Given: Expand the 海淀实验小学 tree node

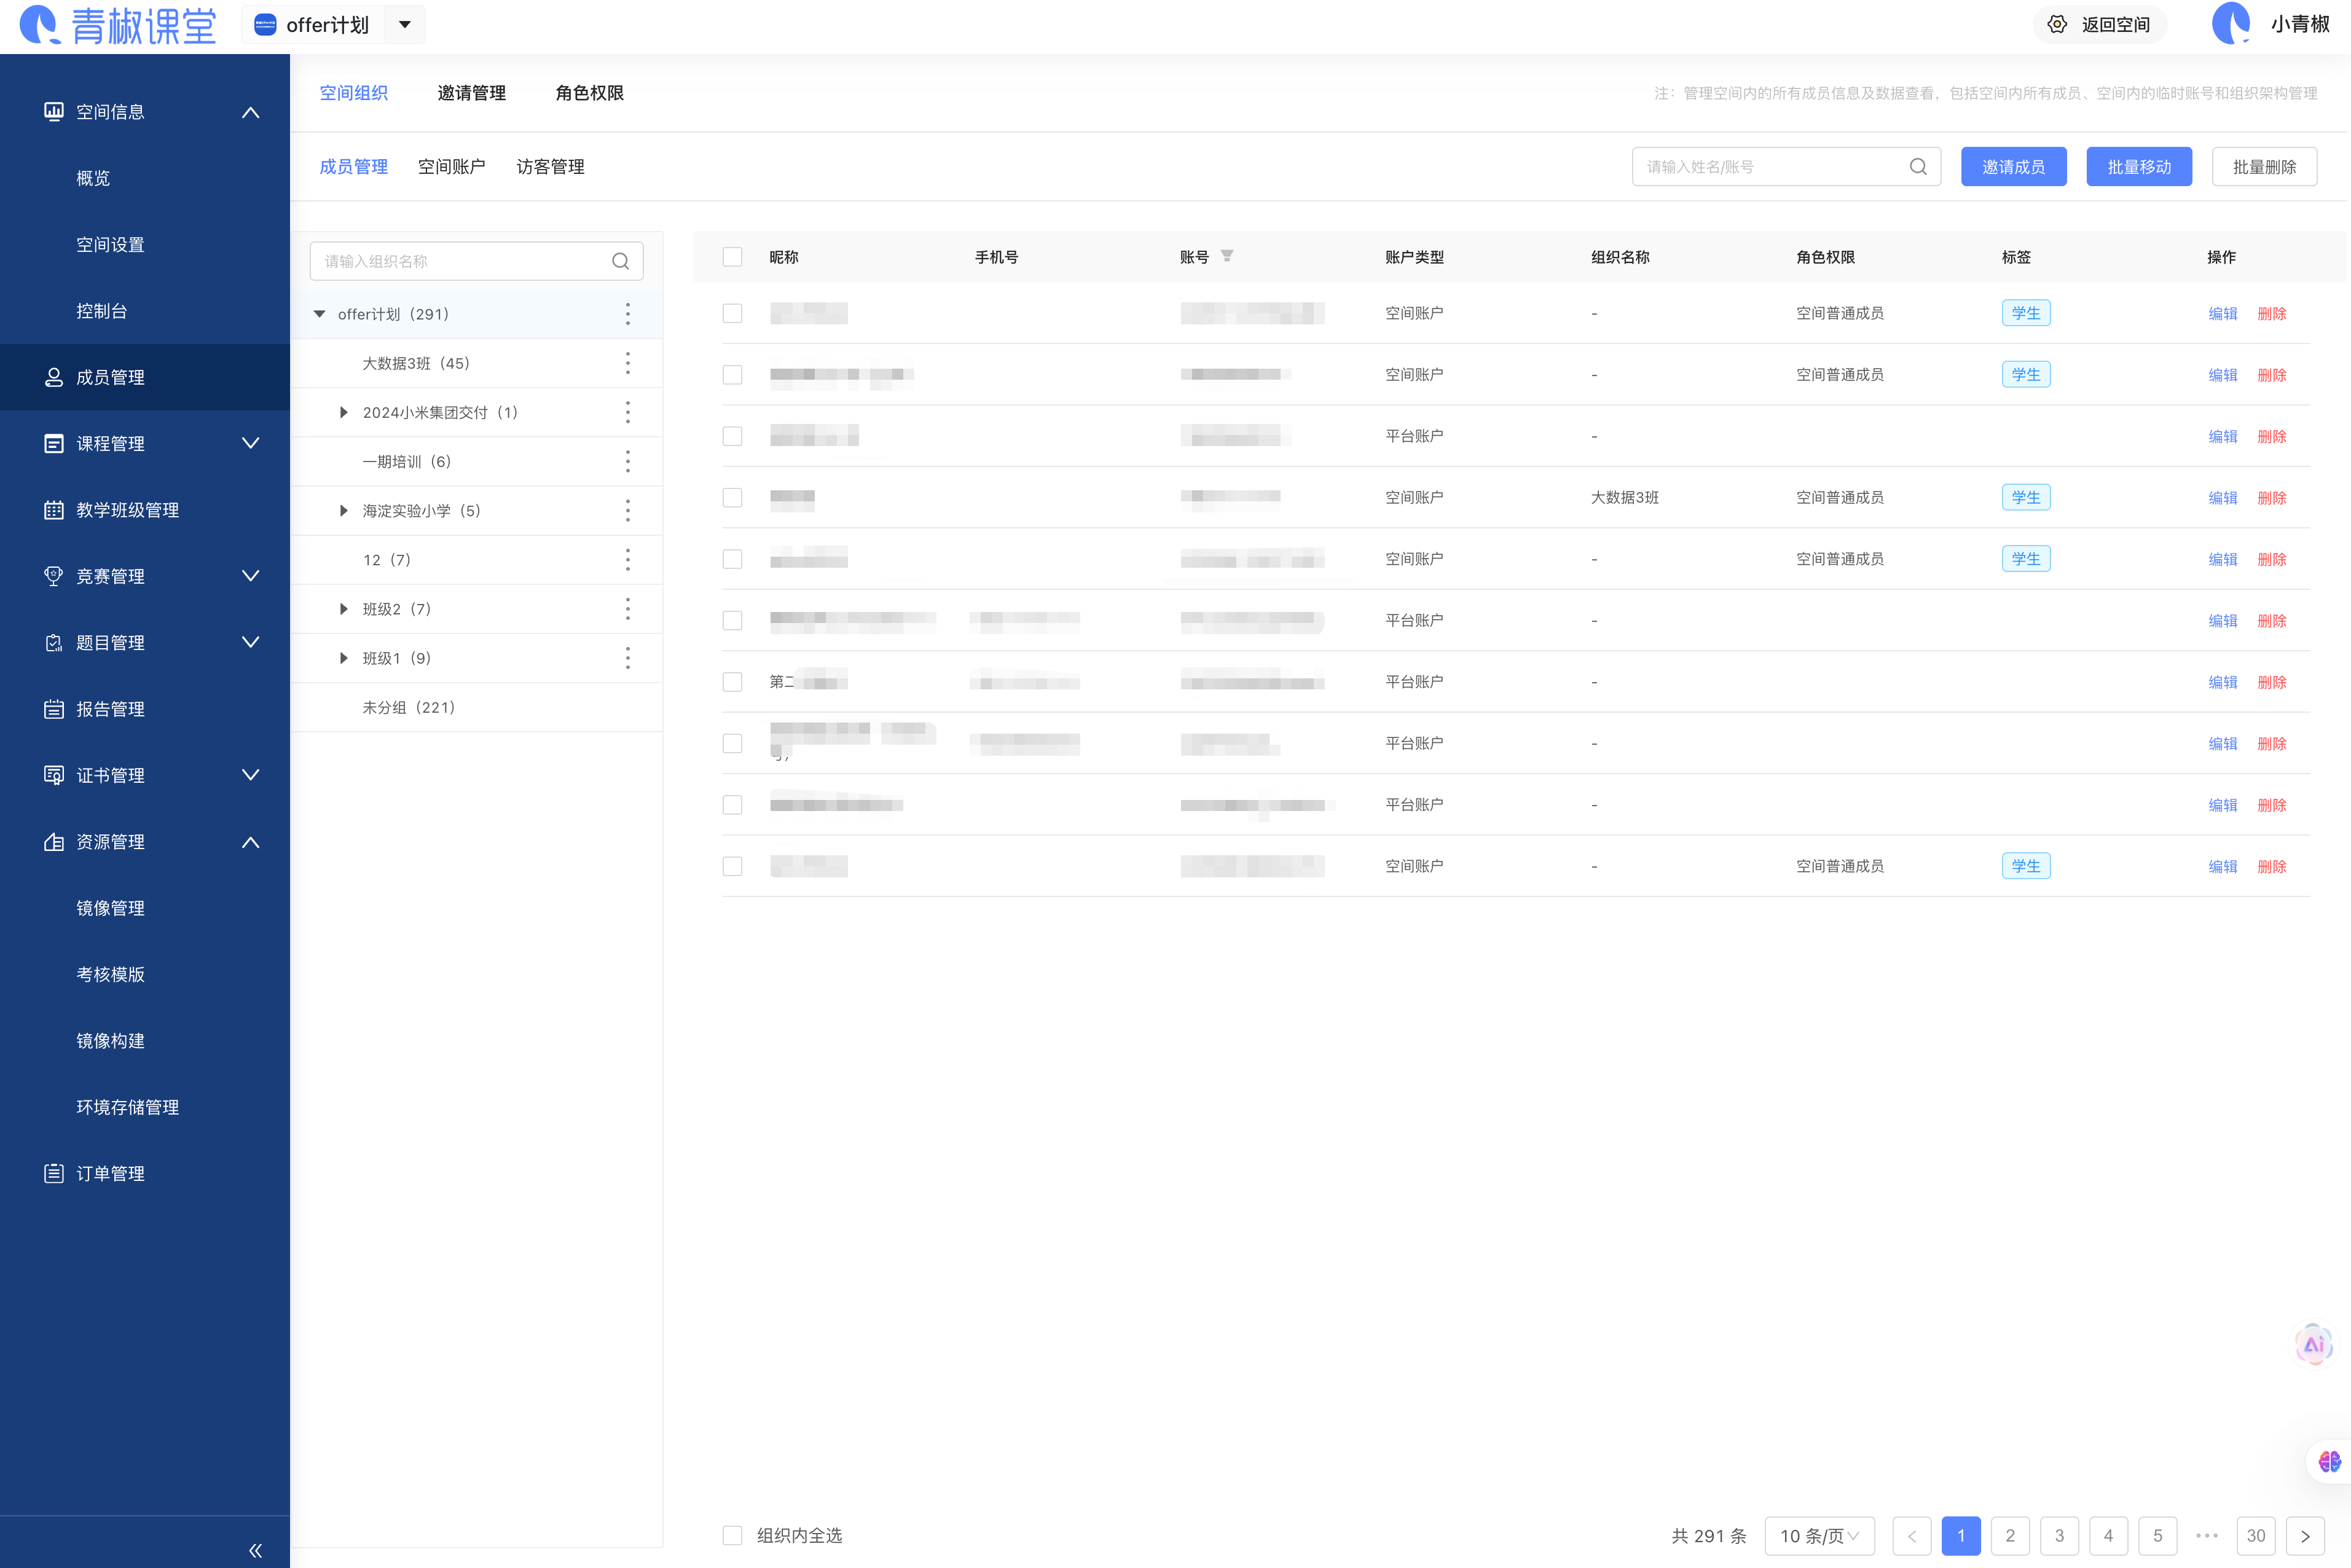Looking at the screenshot, I should 343,511.
